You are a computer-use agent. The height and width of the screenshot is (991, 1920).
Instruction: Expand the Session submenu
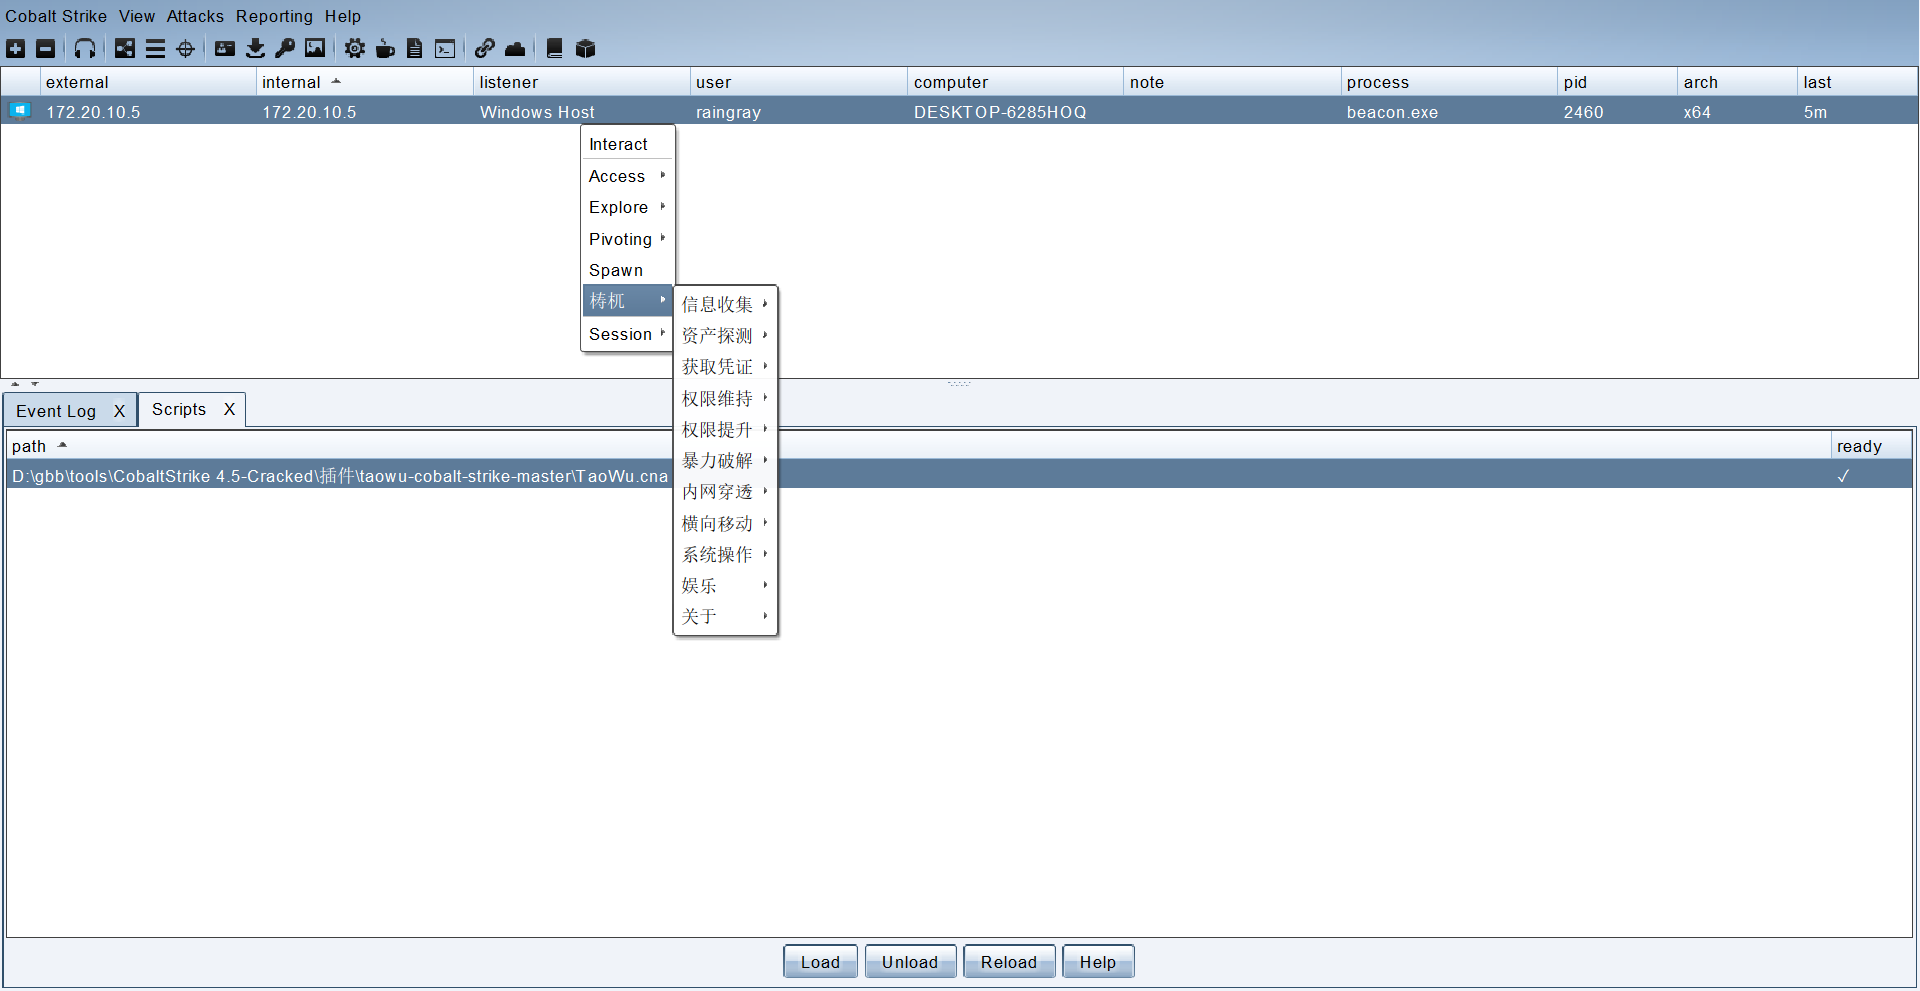tap(628, 334)
